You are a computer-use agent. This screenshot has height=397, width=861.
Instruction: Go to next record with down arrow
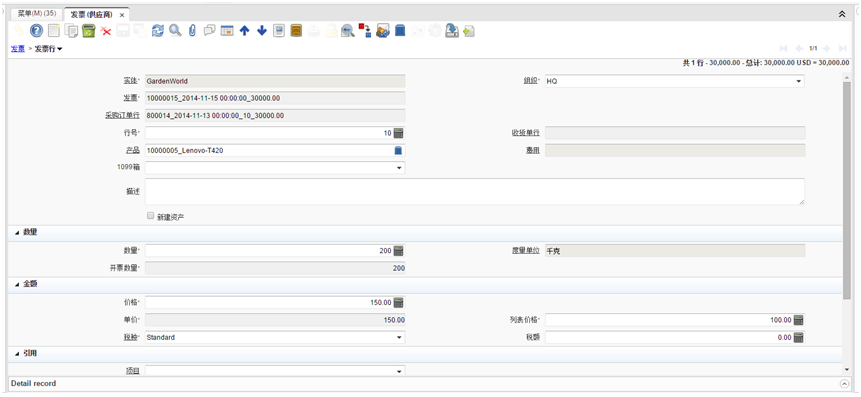262,31
